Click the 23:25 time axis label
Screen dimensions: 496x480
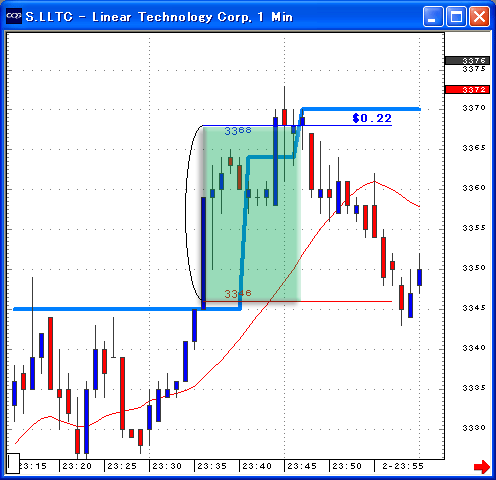coord(122,466)
